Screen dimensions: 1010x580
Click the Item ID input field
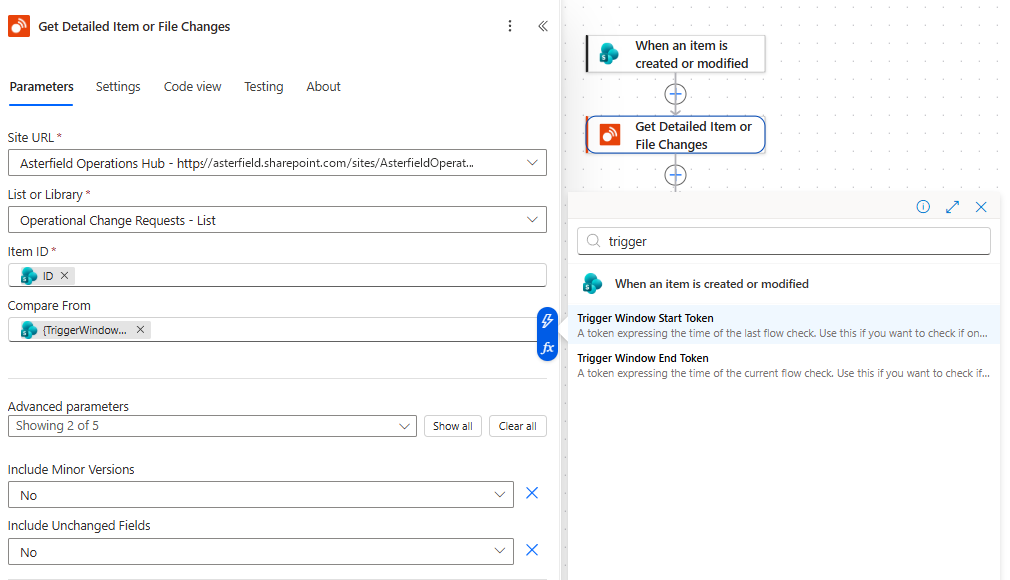277,275
